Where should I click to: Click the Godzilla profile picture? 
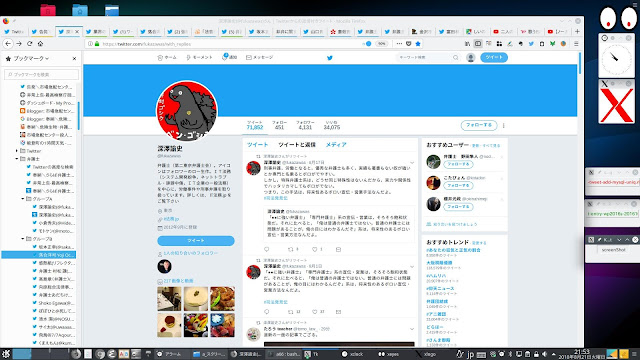187,111
